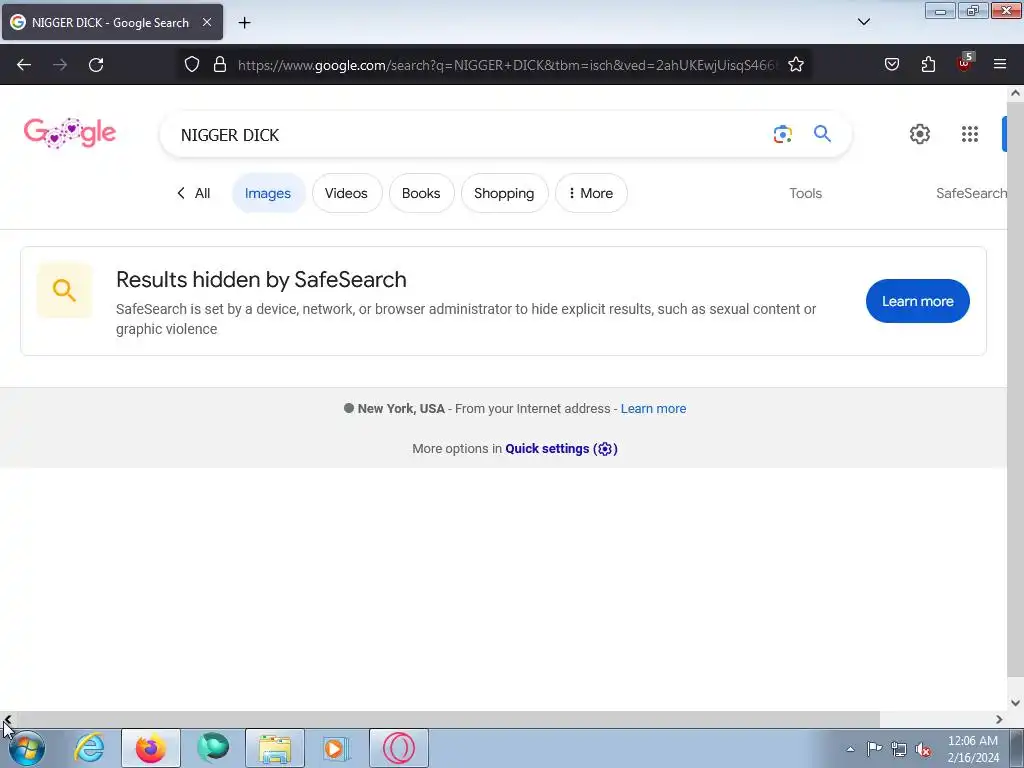Close the Google Search tab

[x=207, y=22]
